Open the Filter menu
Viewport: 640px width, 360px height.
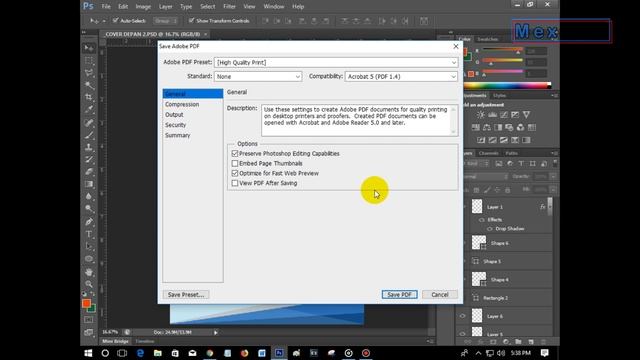229,7
